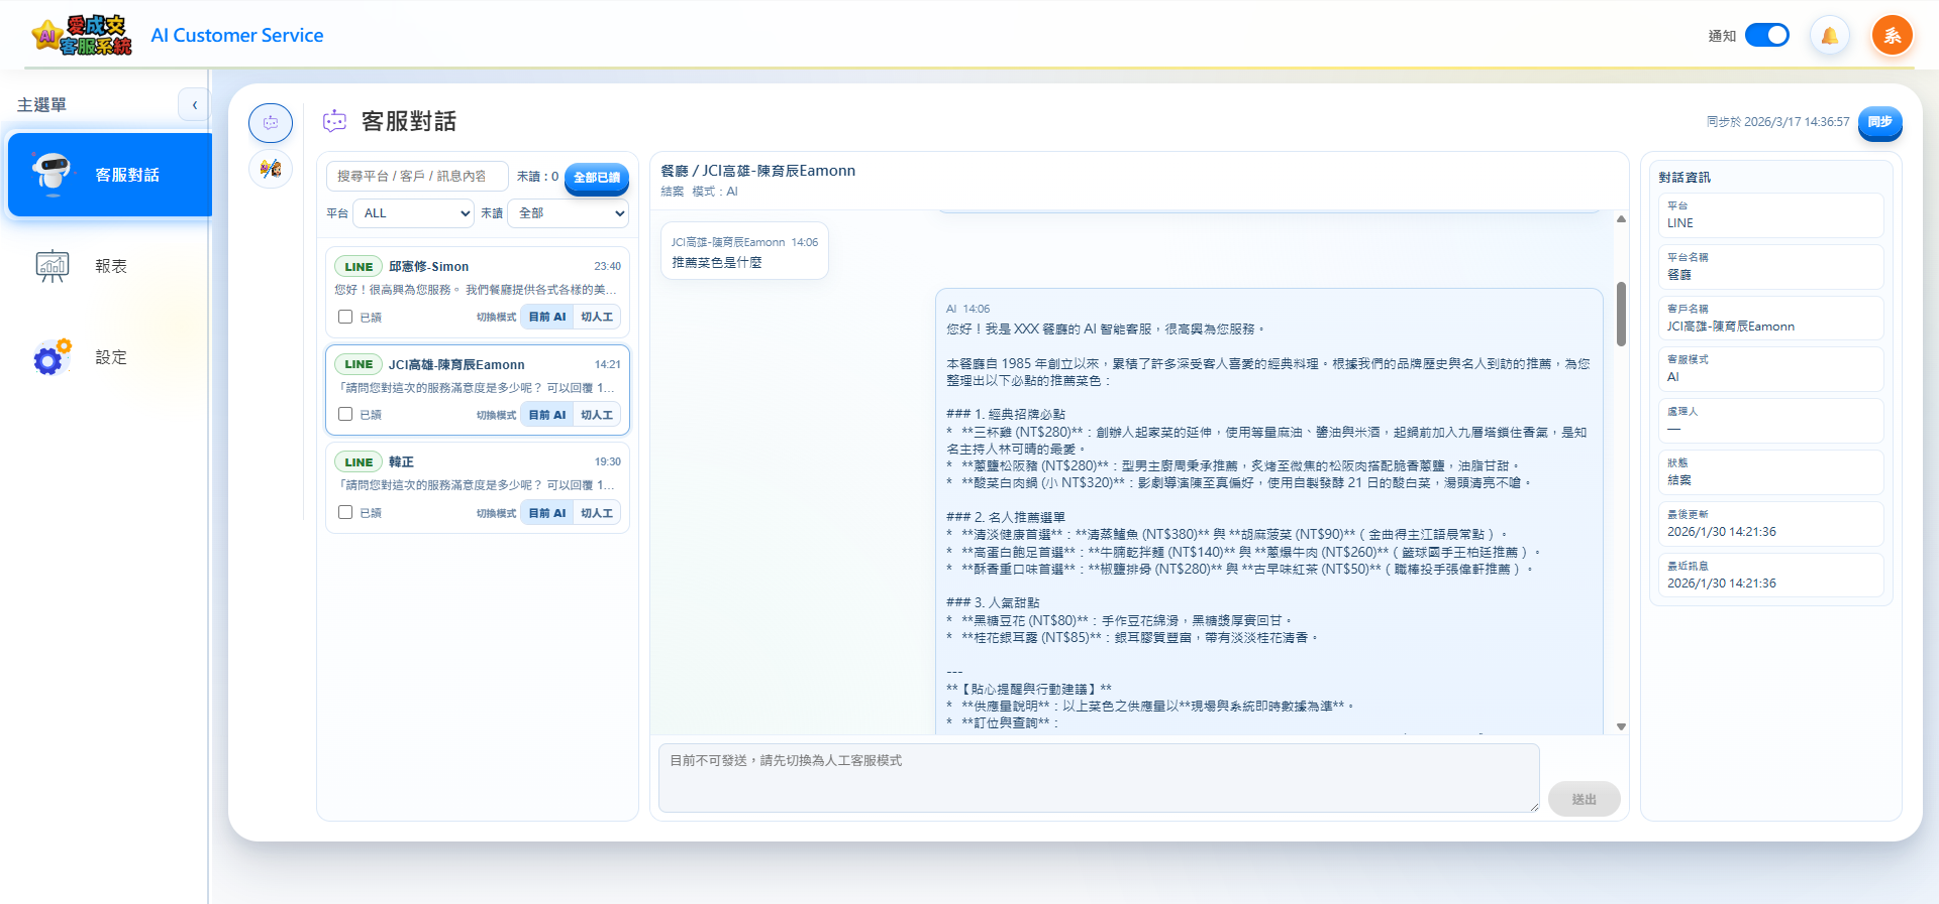Open the orange 系 user avatar icon
The height and width of the screenshot is (904, 1939).
[x=1892, y=34]
